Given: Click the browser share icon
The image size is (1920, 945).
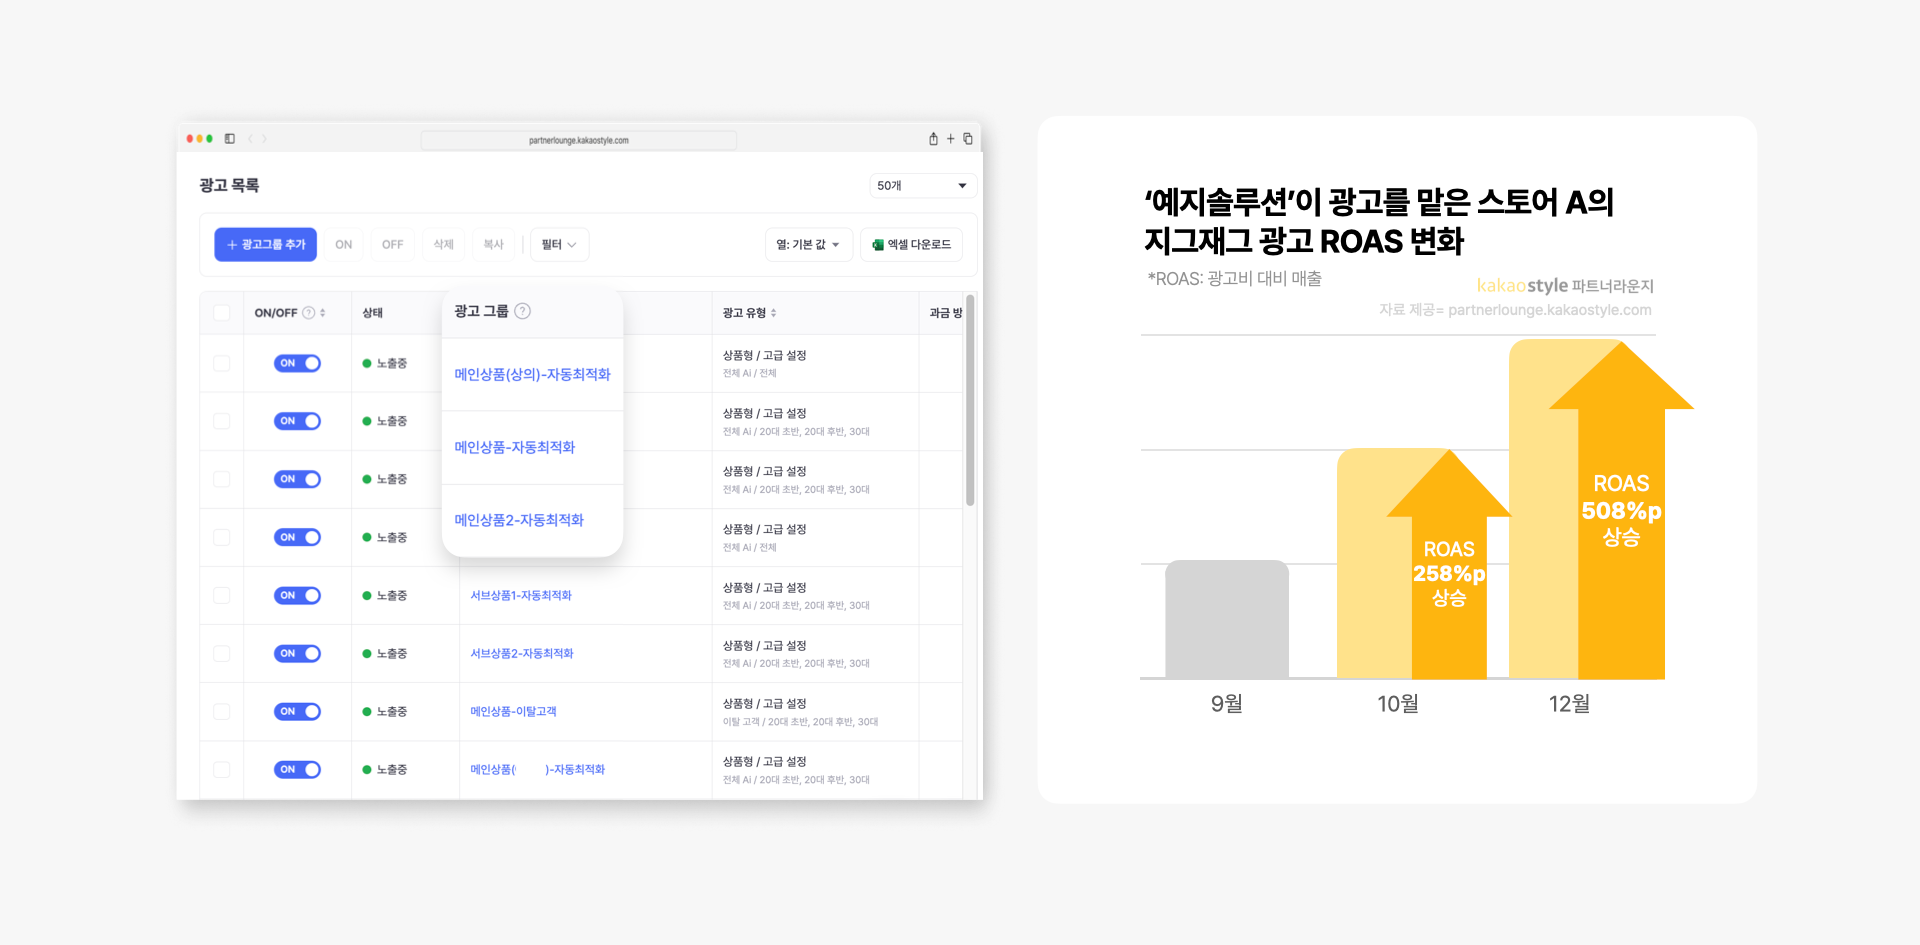Looking at the screenshot, I should coord(933,139).
